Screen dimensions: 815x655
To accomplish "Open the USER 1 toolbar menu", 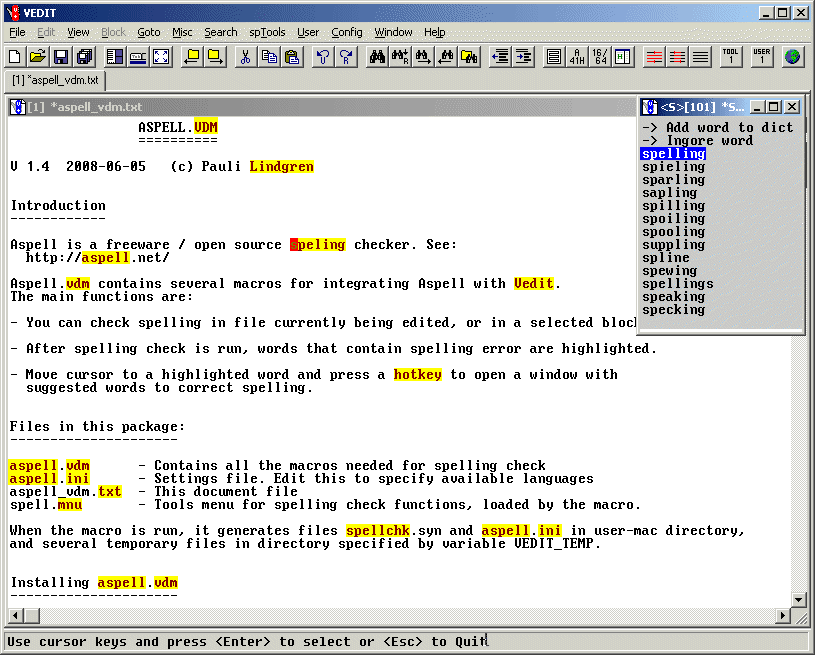I will [x=761, y=57].
